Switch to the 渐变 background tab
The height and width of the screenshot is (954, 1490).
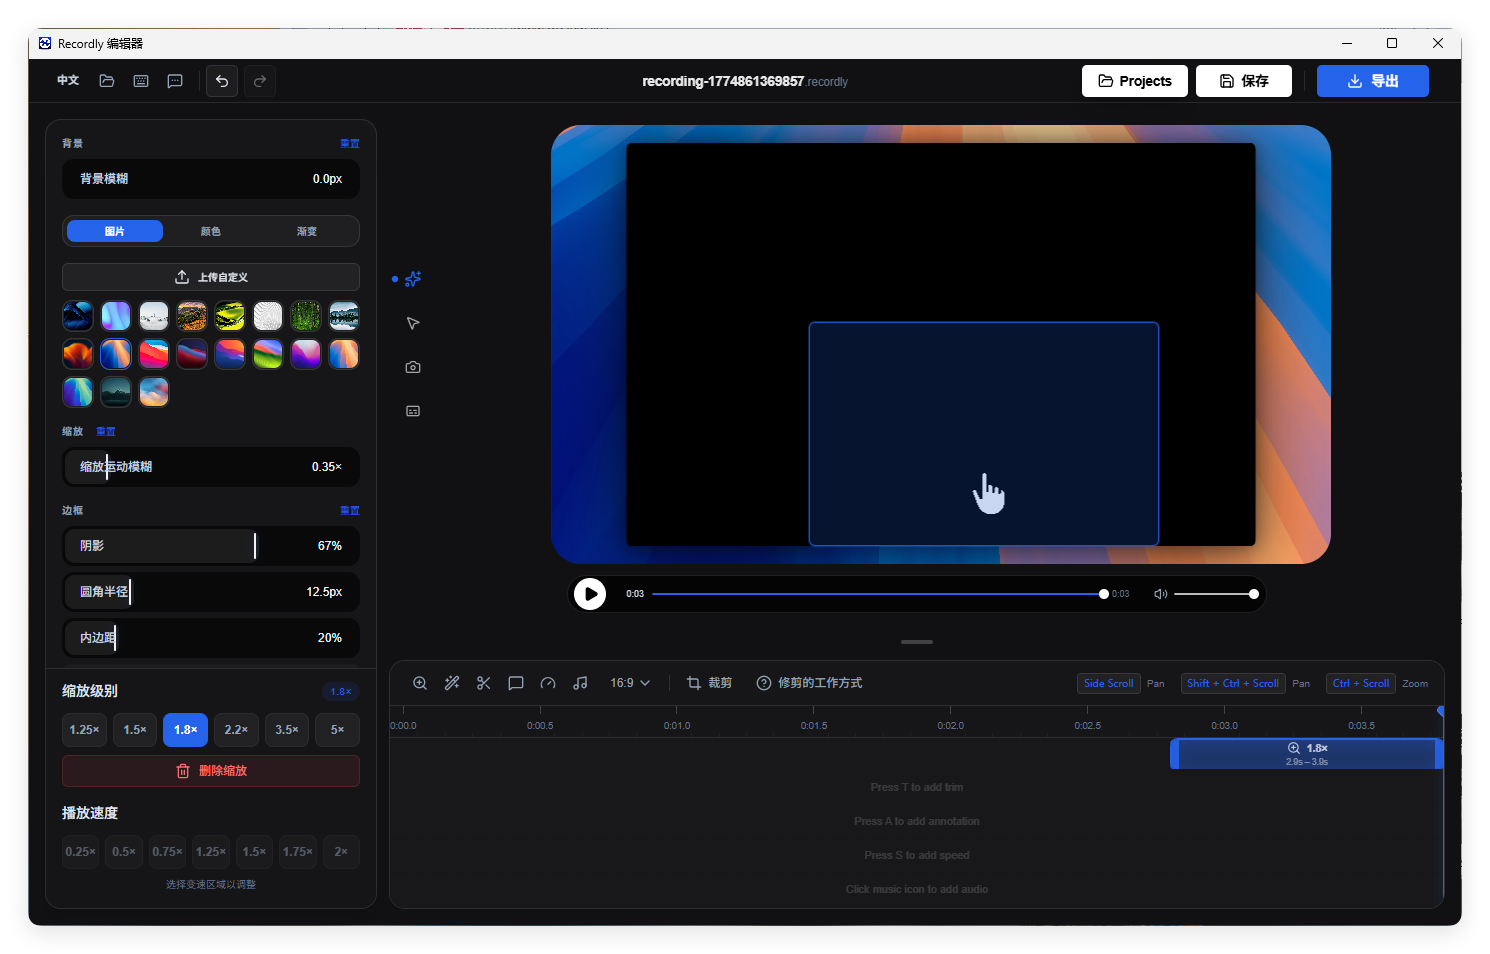306,231
